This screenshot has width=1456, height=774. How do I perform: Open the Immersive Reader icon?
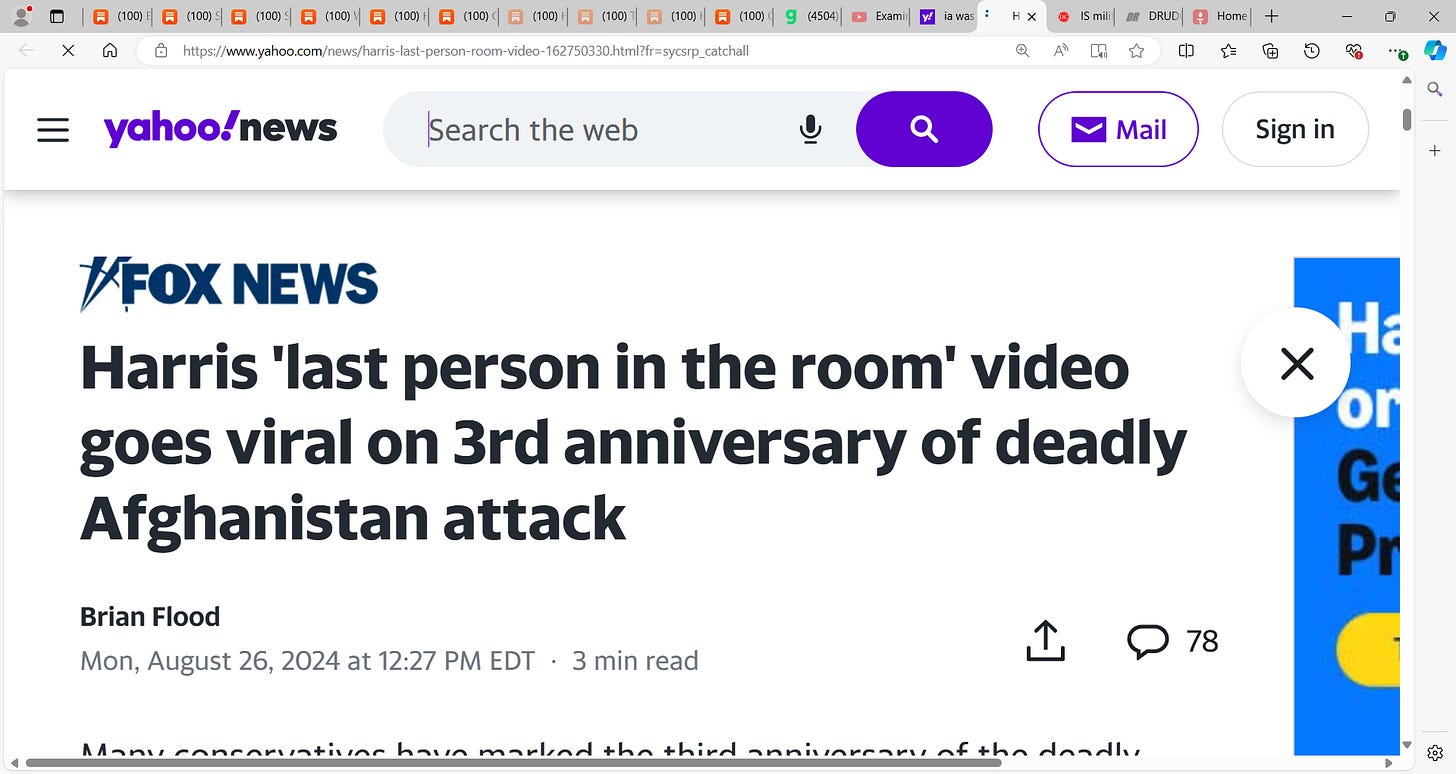[1099, 50]
